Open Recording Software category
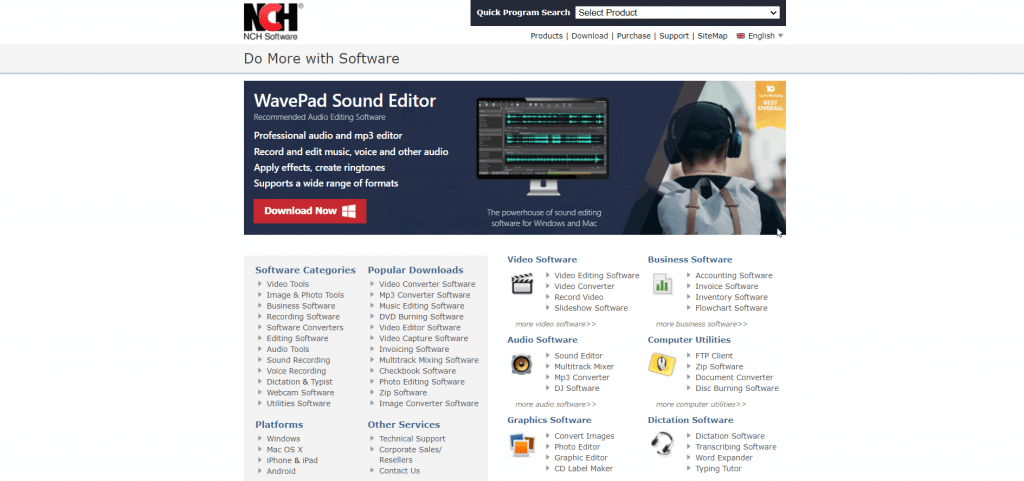Image resolution: width=1024 pixels, height=481 pixels. (x=303, y=317)
